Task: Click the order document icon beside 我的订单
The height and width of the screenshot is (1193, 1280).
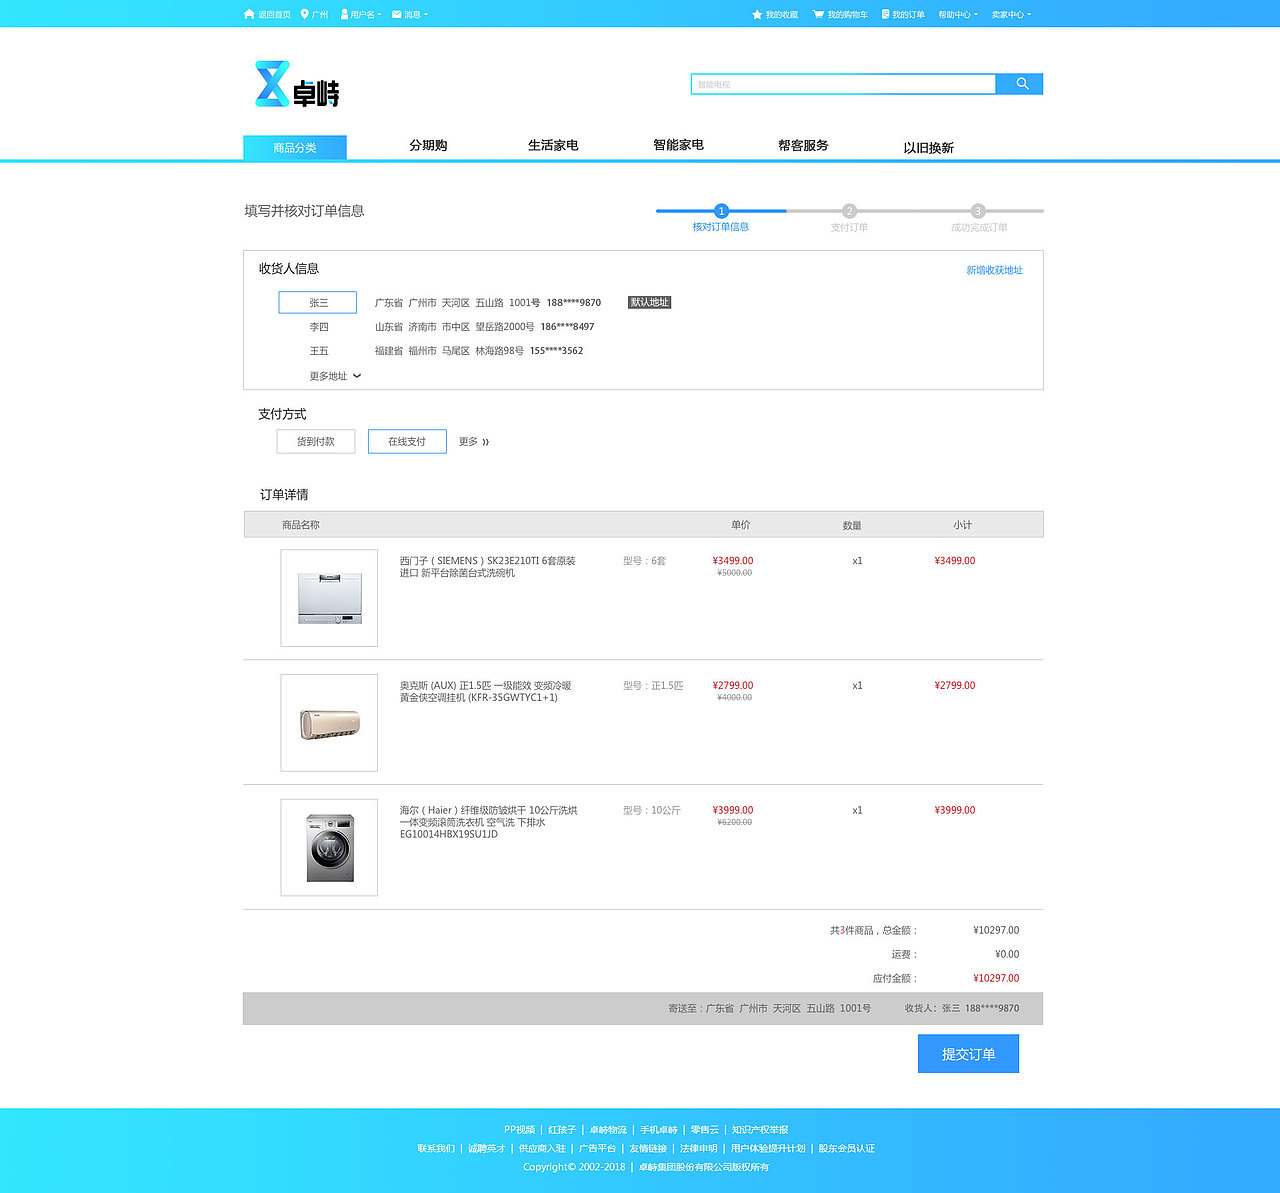Action: tap(885, 14)
